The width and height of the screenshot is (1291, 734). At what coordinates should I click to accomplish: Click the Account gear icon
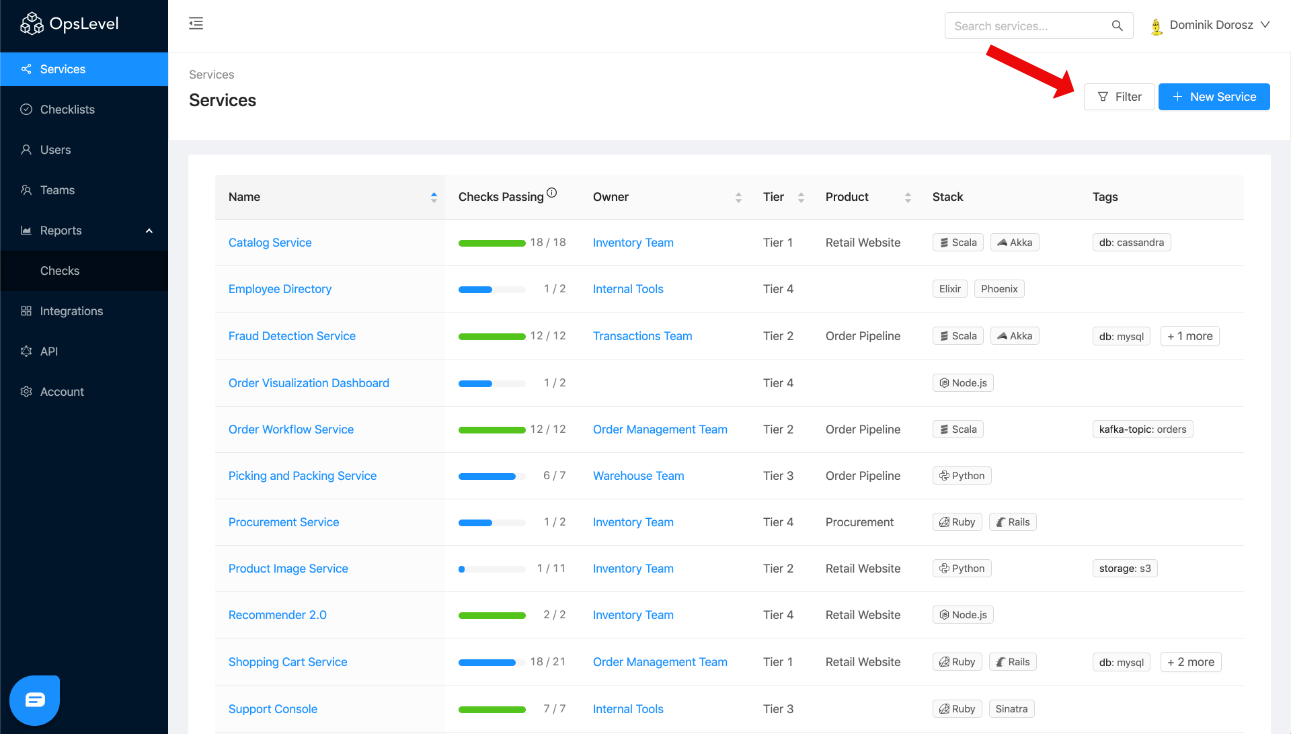26,392
